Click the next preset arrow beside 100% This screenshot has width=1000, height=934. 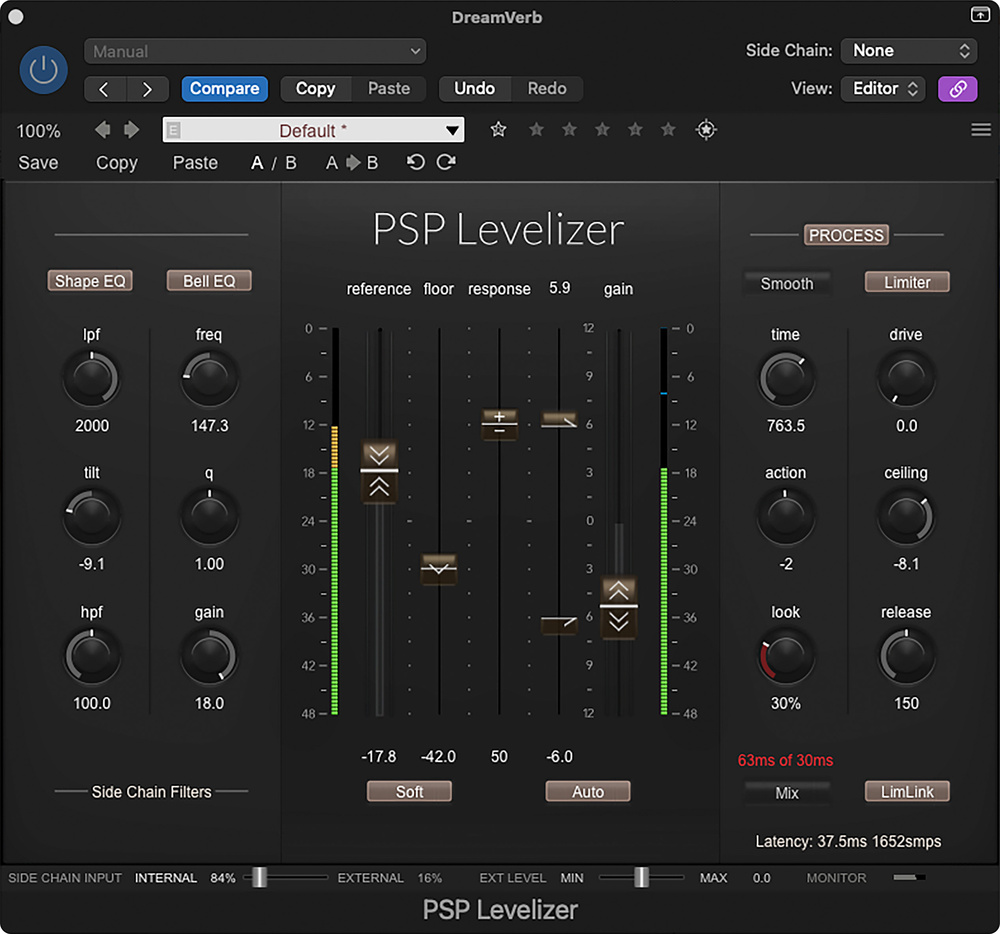[x=131, y=130]
